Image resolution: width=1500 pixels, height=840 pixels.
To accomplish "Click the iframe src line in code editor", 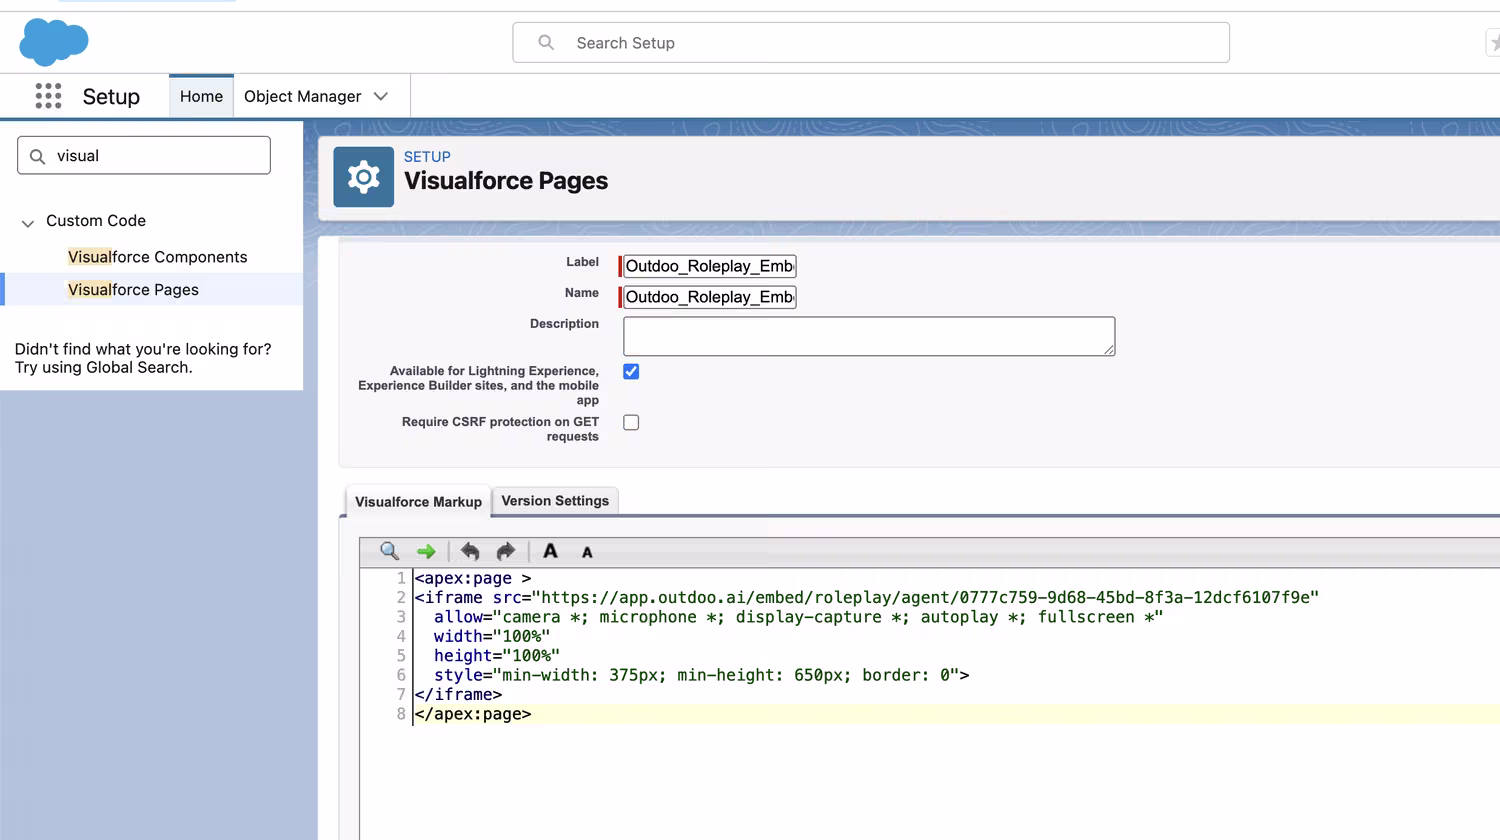I will pyautogui.click(x=867, y=598).
